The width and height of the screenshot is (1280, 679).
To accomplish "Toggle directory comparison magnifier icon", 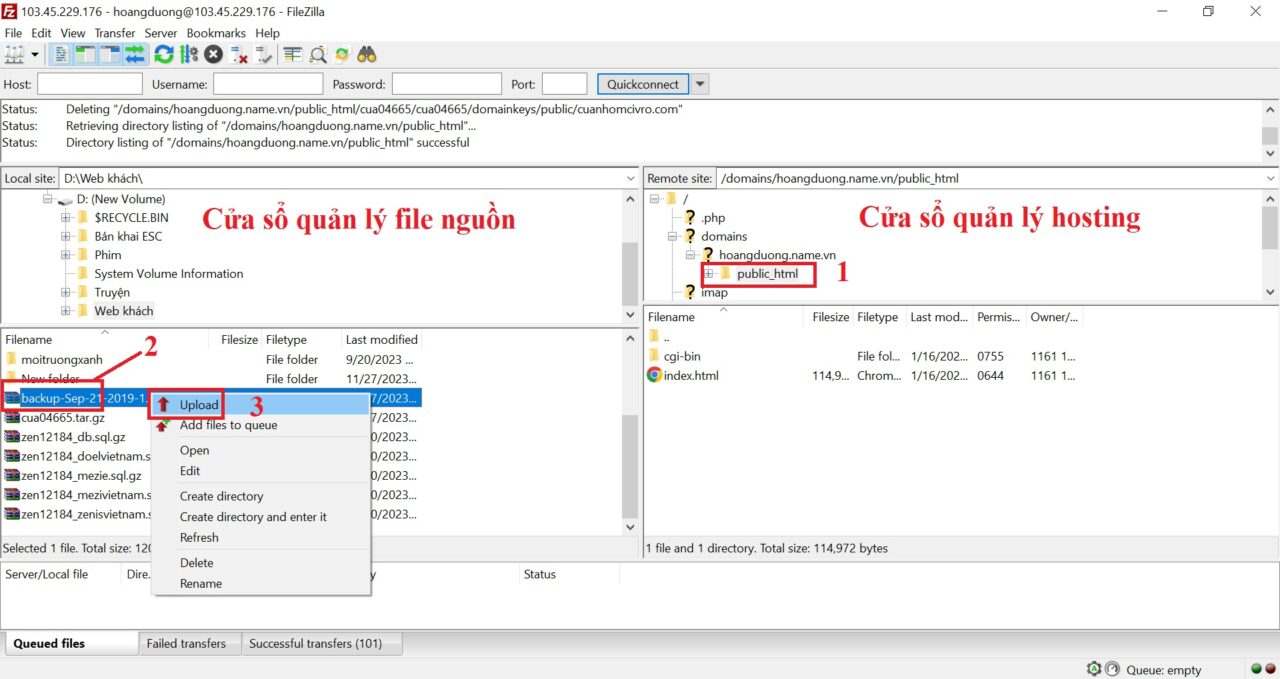I will click(318, 54).
